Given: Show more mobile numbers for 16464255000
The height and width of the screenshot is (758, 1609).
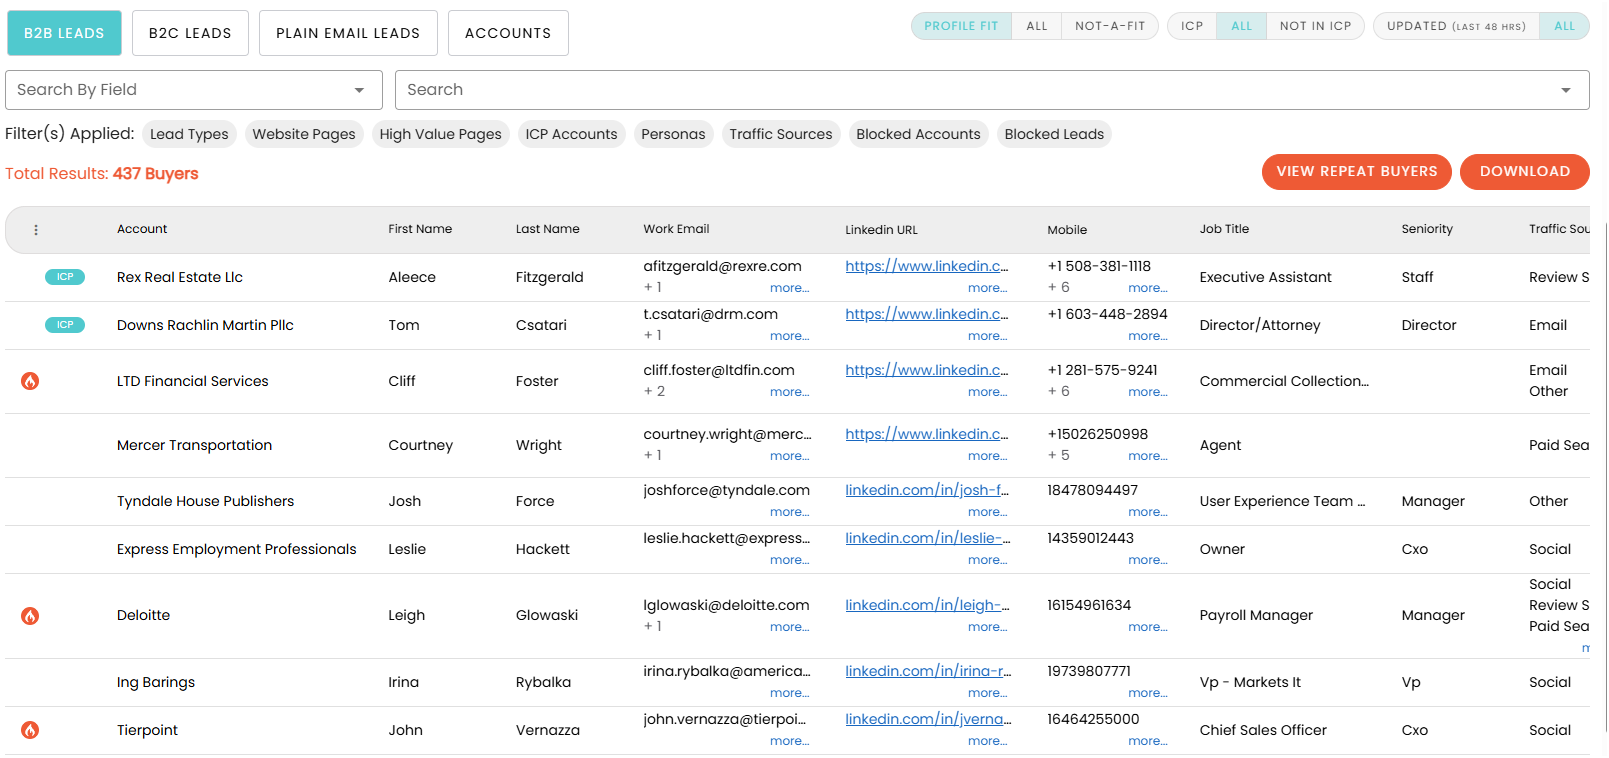Looking at the screenshot, I should 1147,741.
